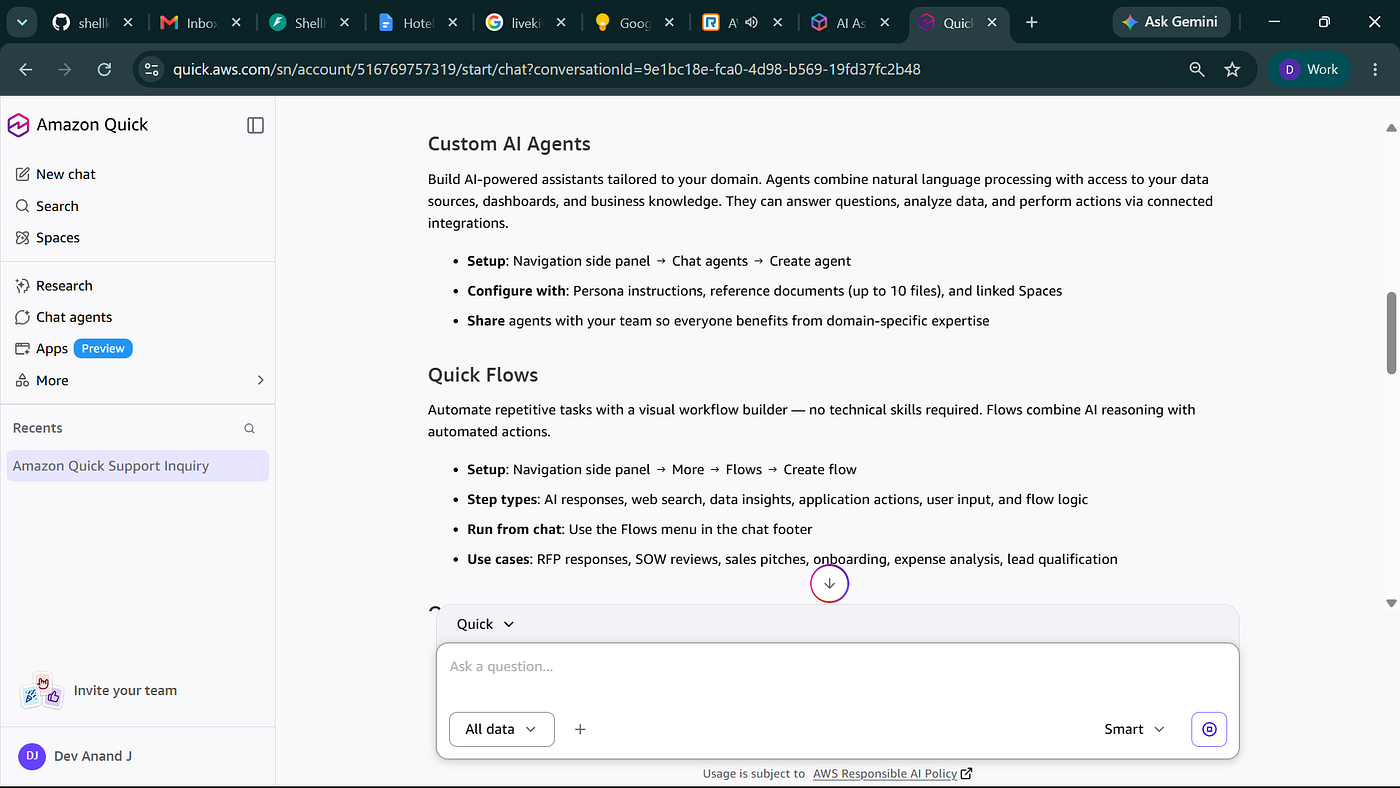This screenshot has width=1400, height=788.
Task: Click the scroll-to-bottom arrow button
Action: pos(829,584)
